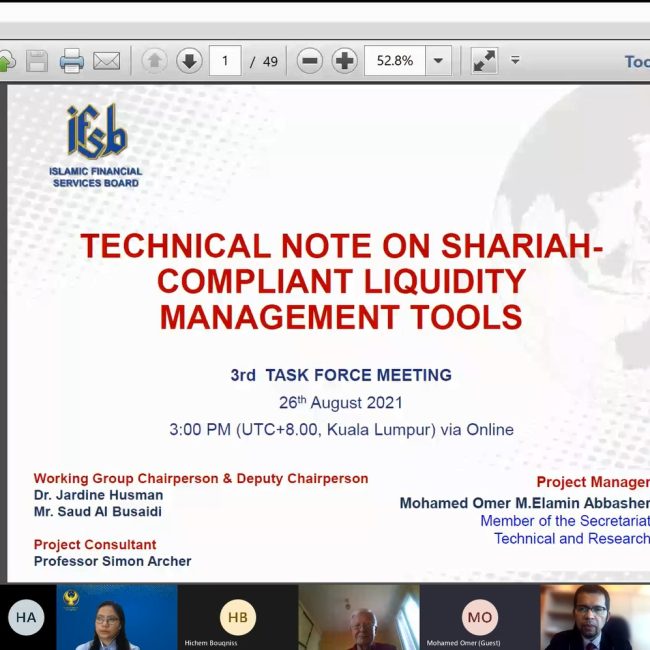Open the Tools pane at right of the toolbar
650x650 pixels.
click(637, 62)
